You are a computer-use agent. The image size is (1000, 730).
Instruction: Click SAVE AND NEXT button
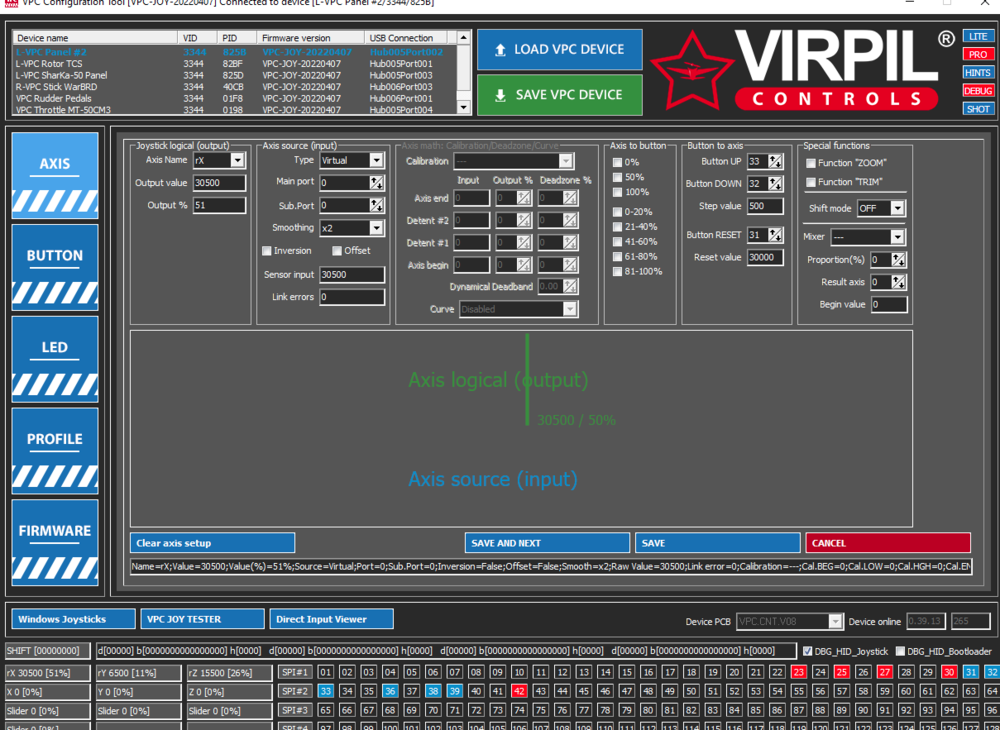pos(547,543)
